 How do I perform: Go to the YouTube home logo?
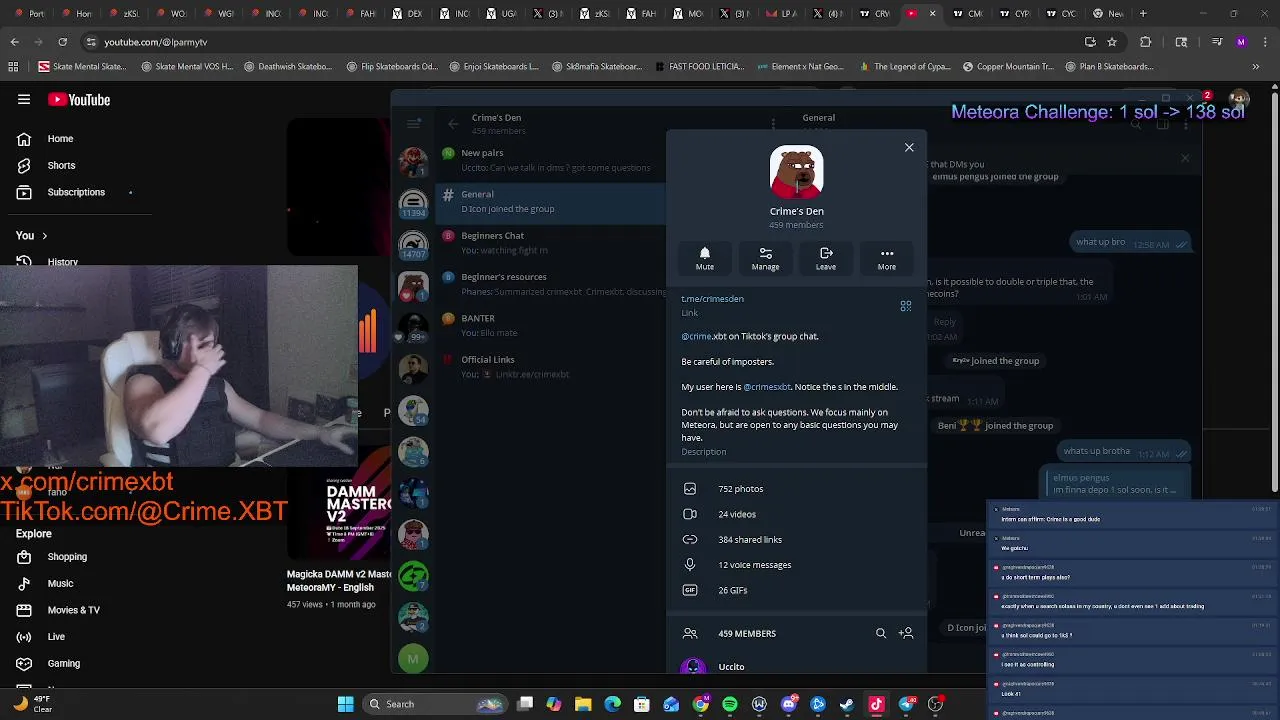[79, 100]
